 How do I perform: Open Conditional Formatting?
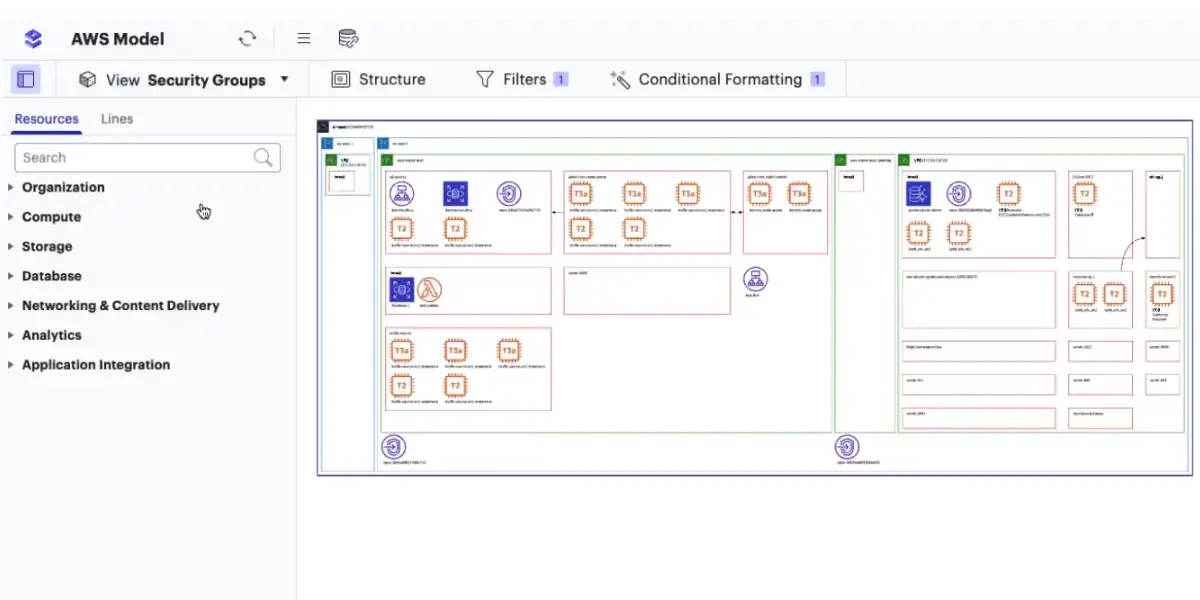717,79
